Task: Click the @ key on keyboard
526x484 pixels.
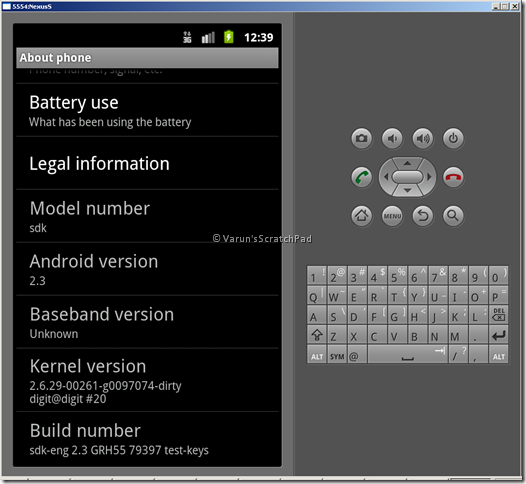Action: (x=357, y=355)
